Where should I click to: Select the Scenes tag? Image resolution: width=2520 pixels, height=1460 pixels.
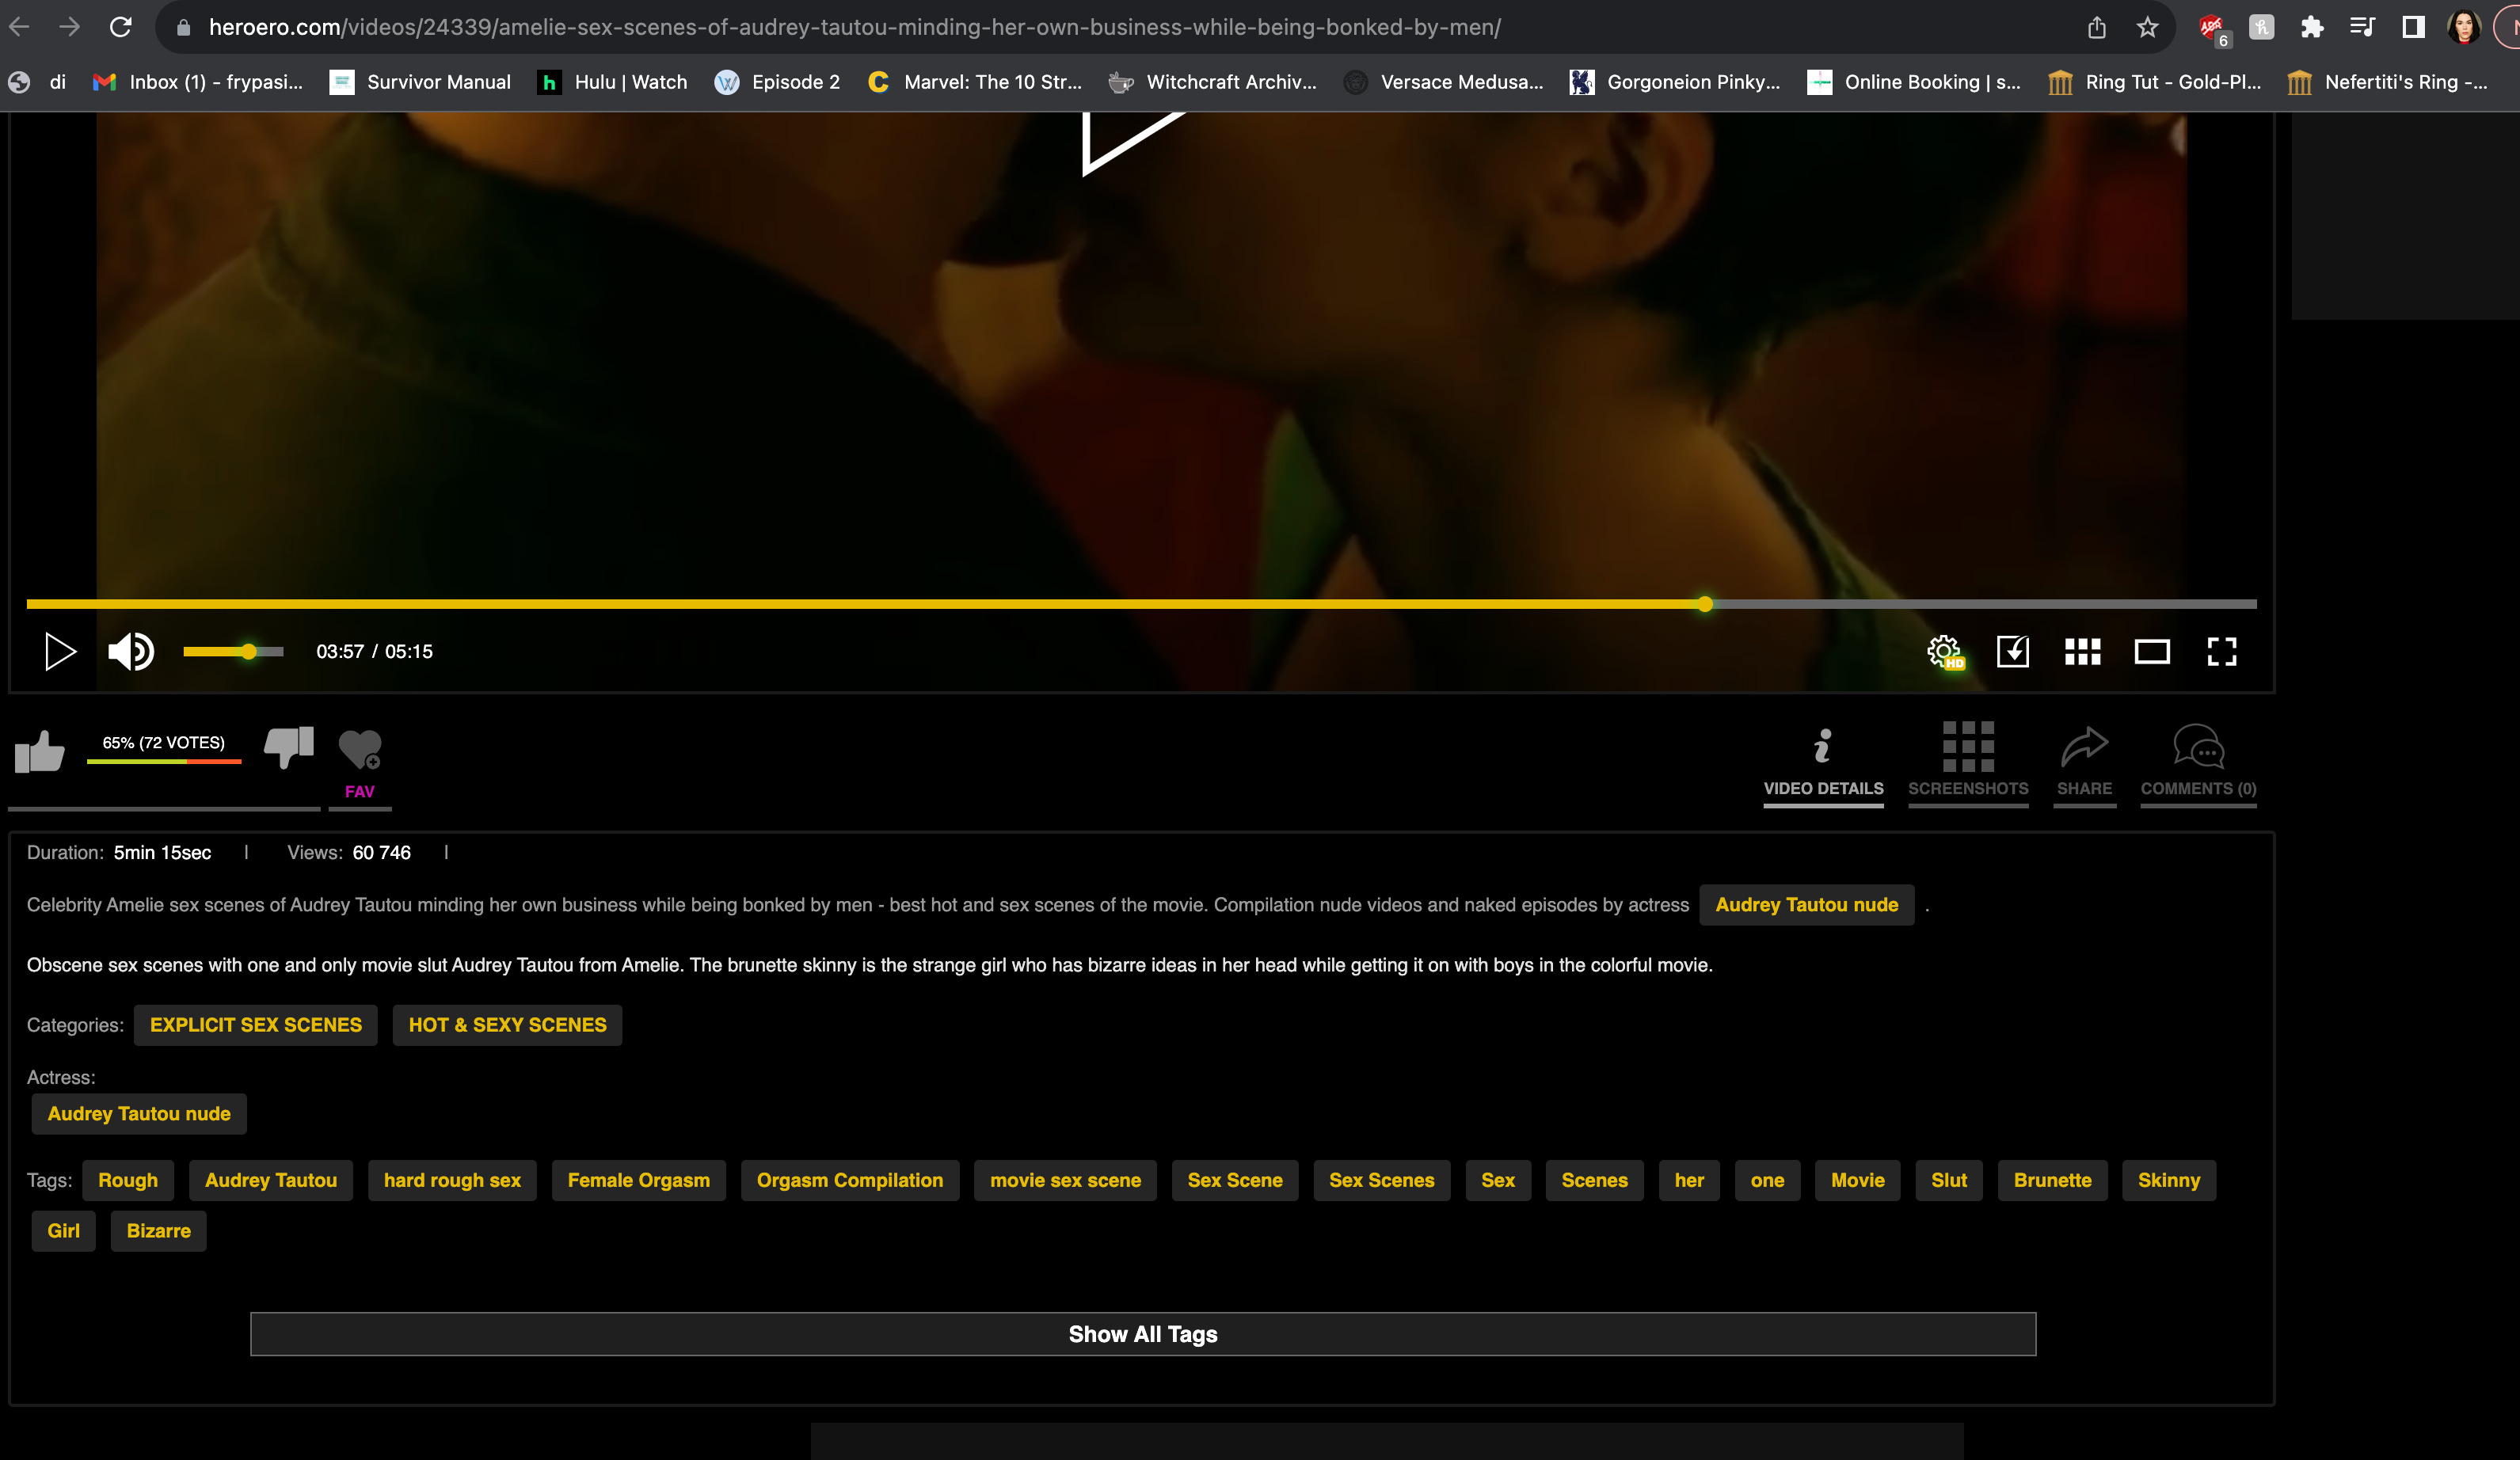pyautogui.click(x=1594, y=1180)
